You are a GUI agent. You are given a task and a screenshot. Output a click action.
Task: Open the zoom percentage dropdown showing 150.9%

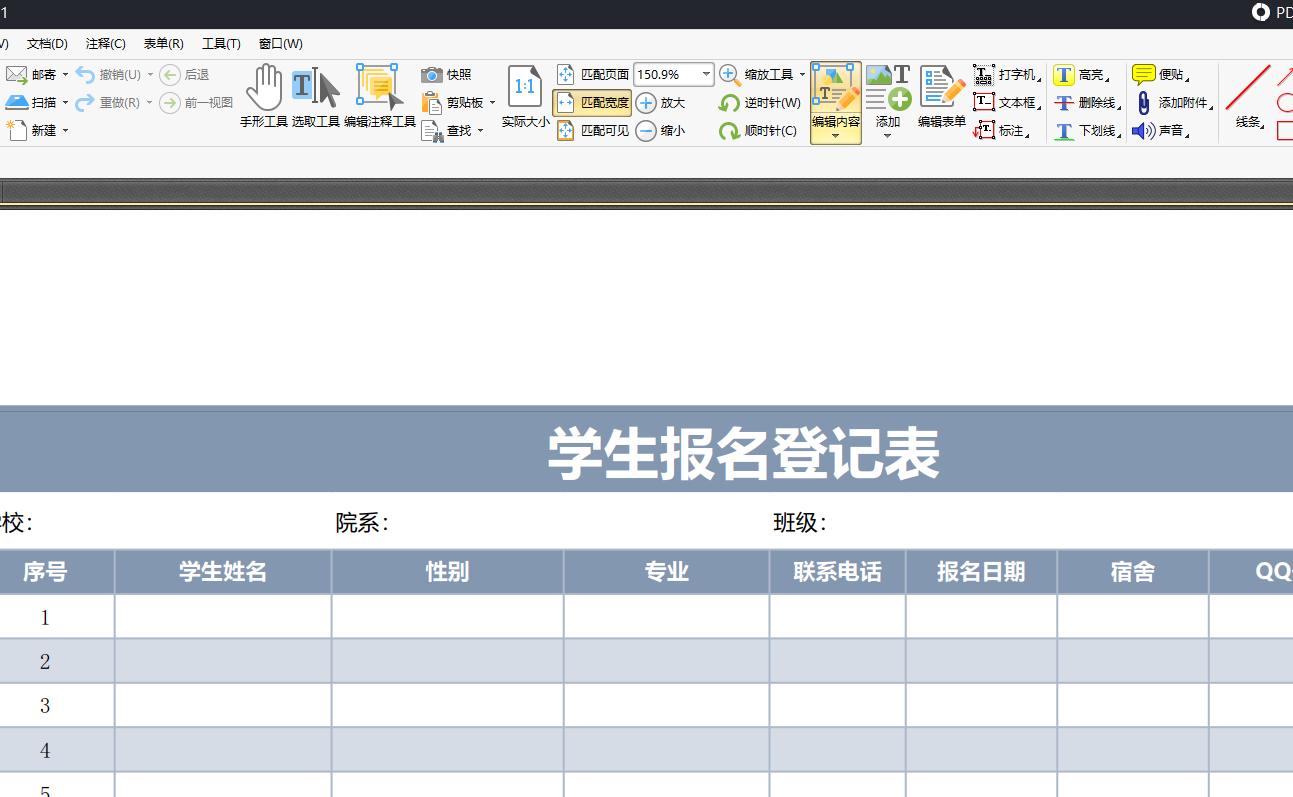[706, 74]
